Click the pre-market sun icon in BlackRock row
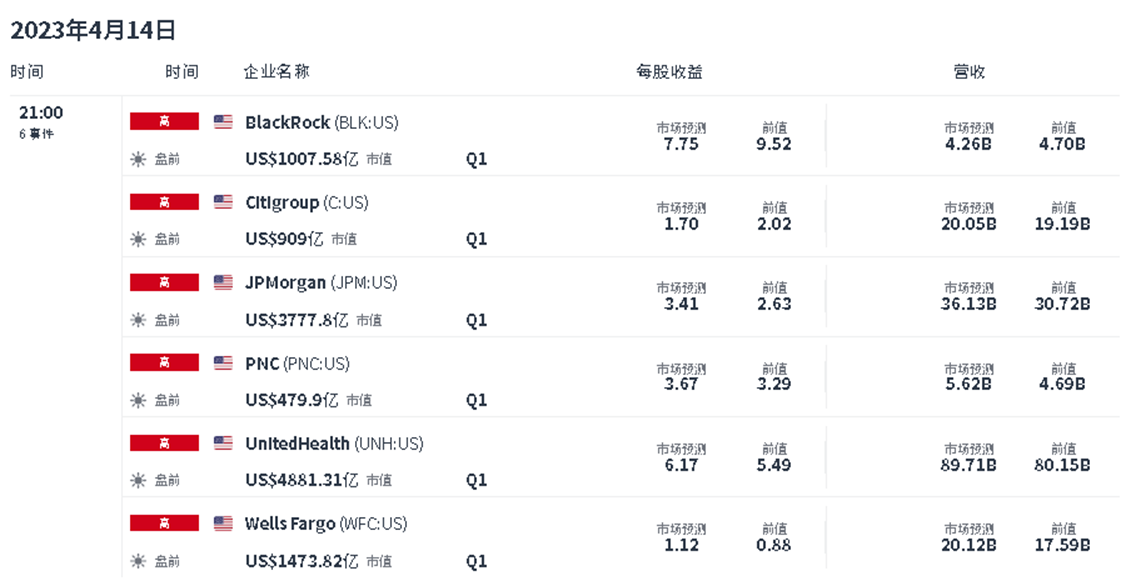 click(138, 159)
